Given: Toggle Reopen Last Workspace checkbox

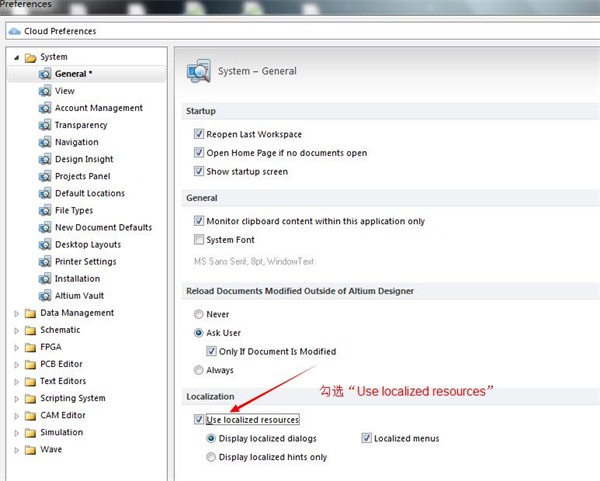Looking at the screenshot, I should click(x=199, y=134).
